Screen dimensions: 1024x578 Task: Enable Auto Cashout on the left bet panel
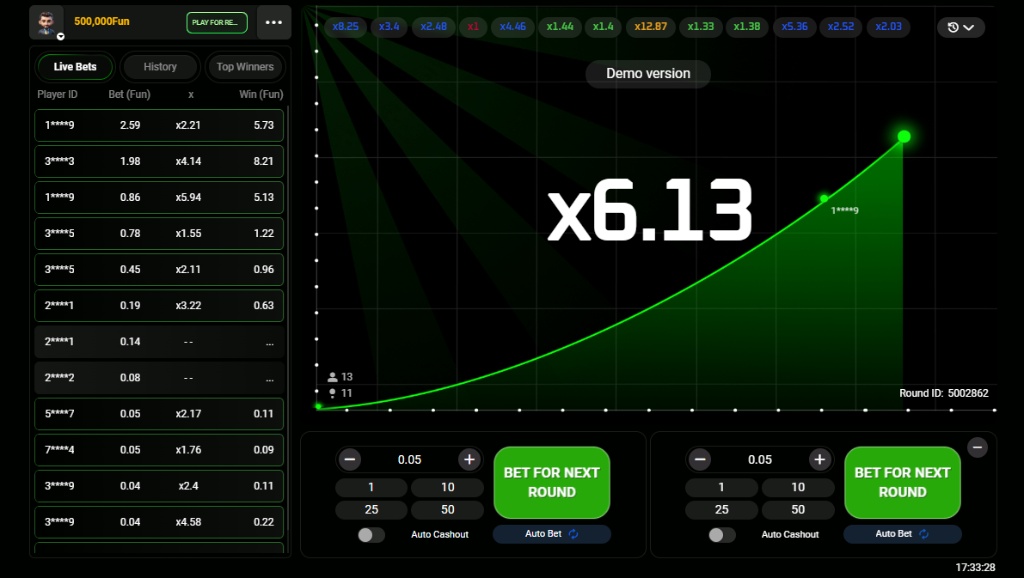[x=369, y=534]
